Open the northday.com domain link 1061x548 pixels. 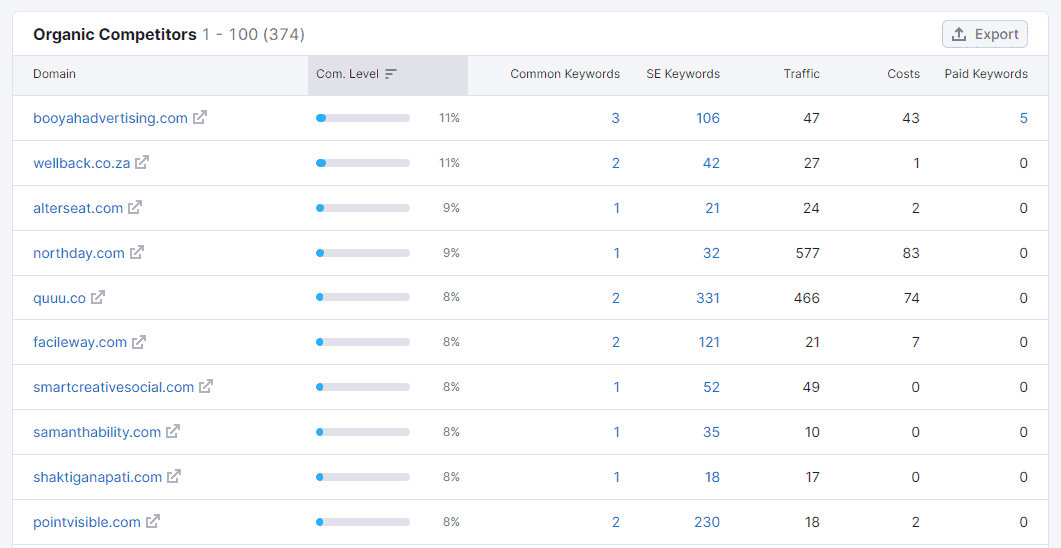tap(79, 253)
